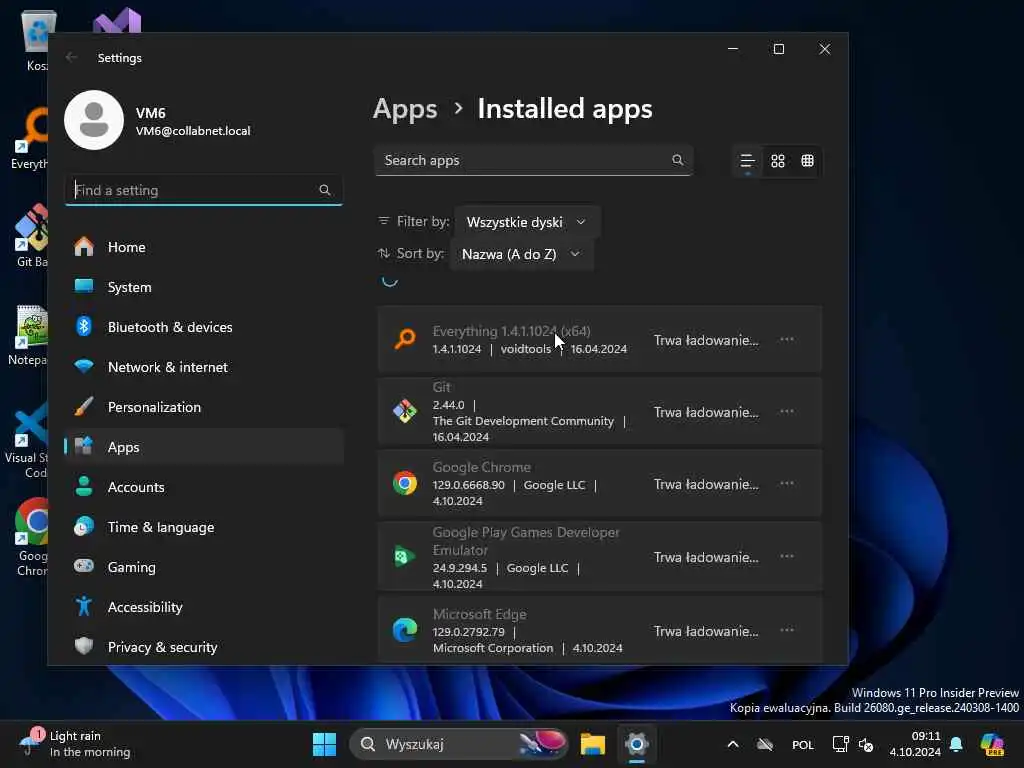The width and height of the screenshot is (1024, 768).
Task: Click the Apps breadcrumb in the header
Action: [x=405, y=109]
